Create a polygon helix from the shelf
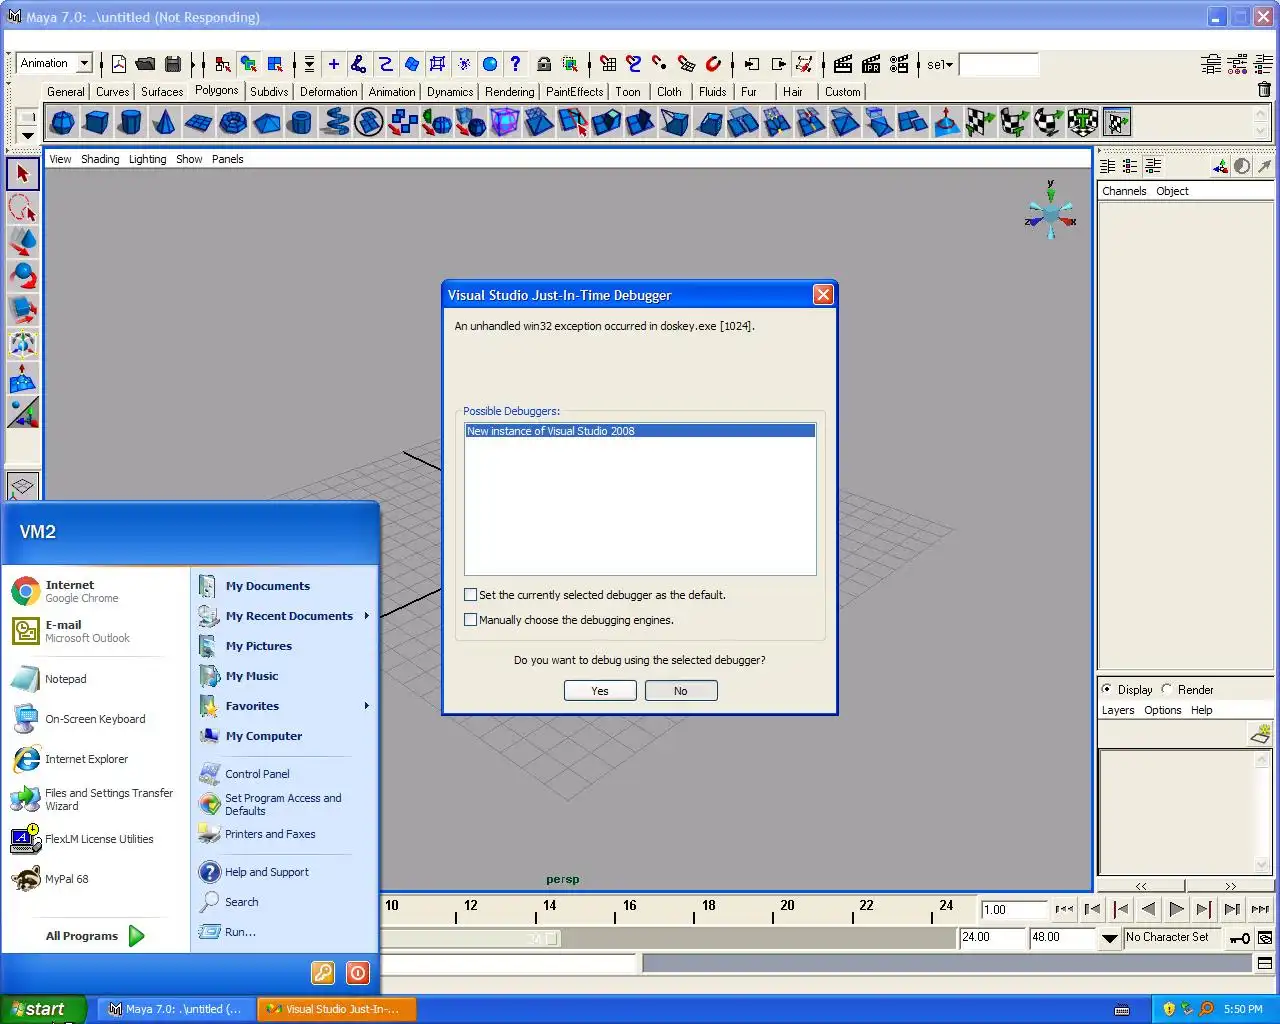1280x1024 pixels. pyautogui.click(x=335, y=123)
